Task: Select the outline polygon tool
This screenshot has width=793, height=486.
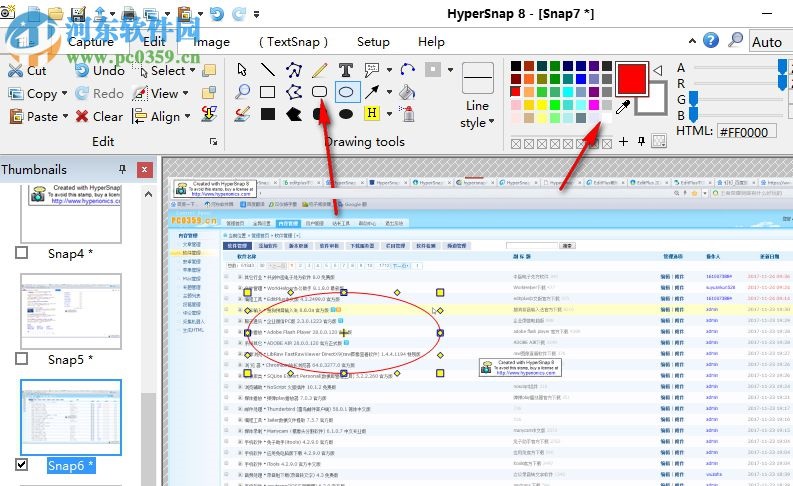Action: (293, 92)
